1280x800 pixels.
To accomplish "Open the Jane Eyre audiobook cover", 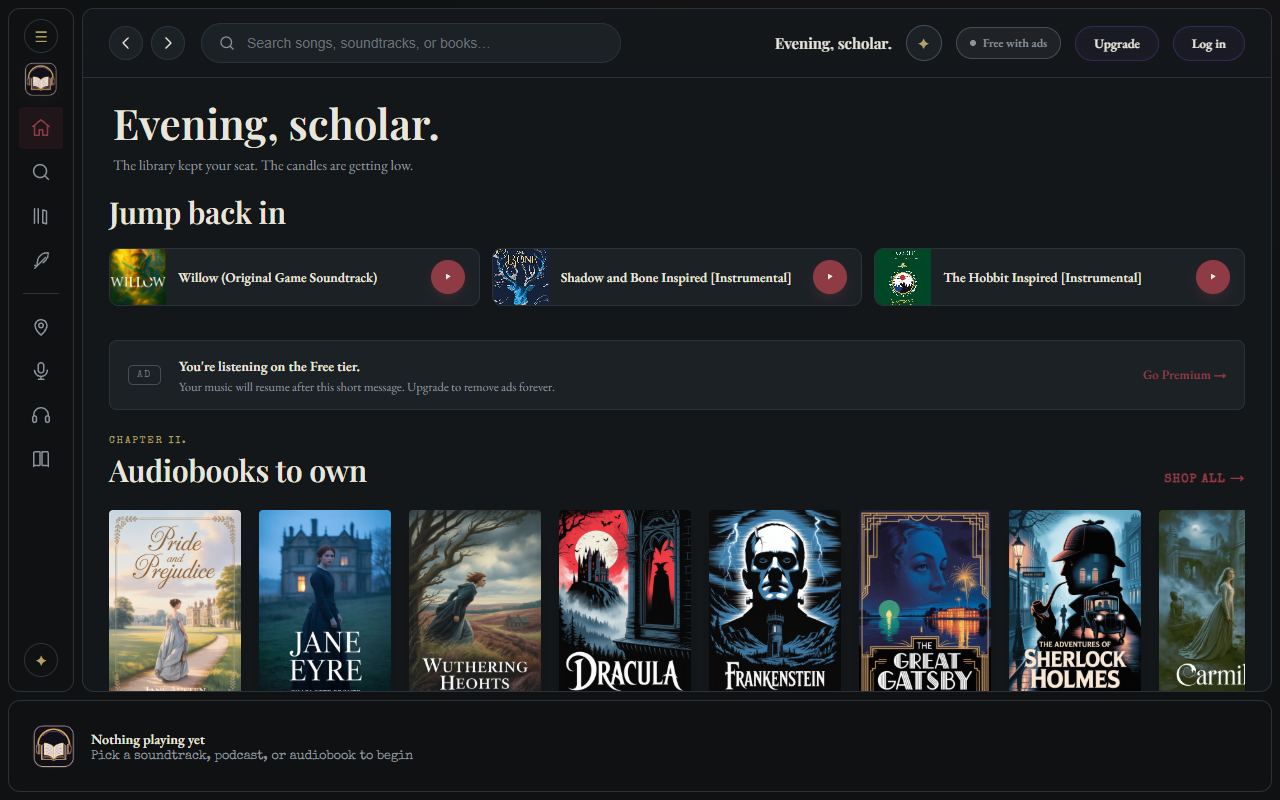I will point(325,600).
